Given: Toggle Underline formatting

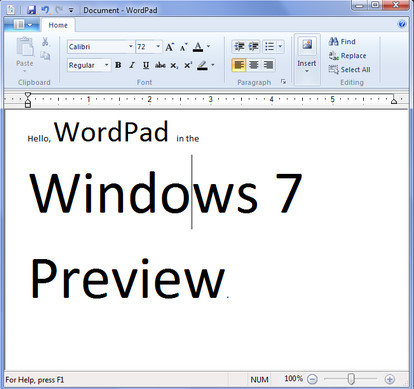Looking at the screenshot, I should click(146, 65).
